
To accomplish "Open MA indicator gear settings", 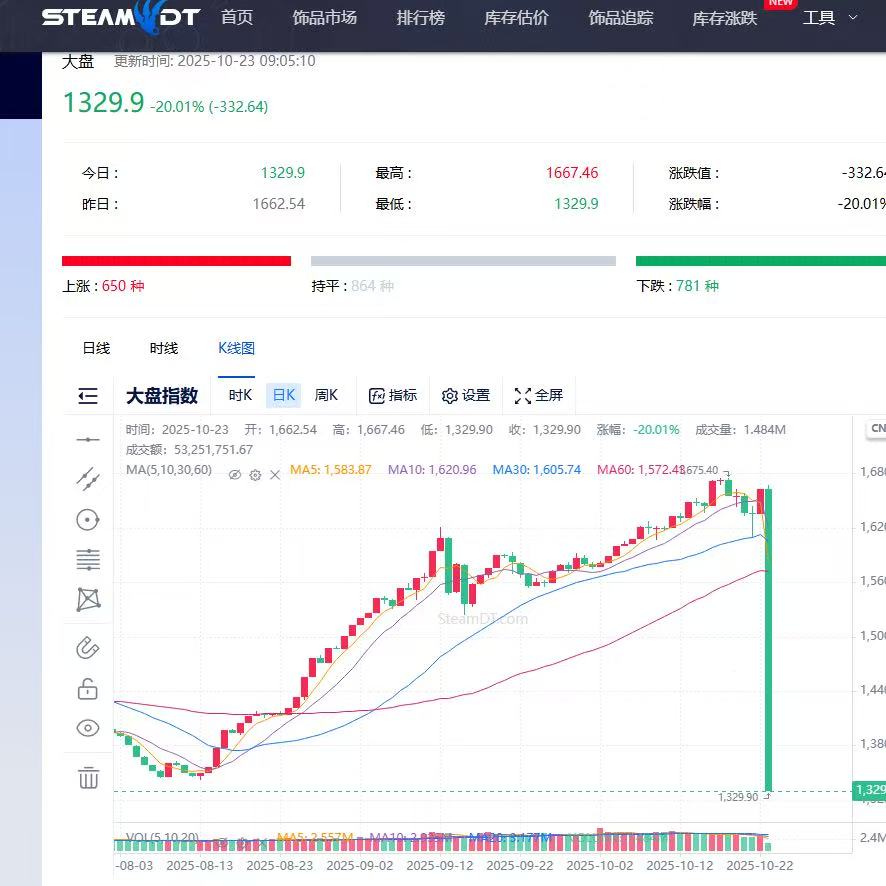I will click(255, 475).
